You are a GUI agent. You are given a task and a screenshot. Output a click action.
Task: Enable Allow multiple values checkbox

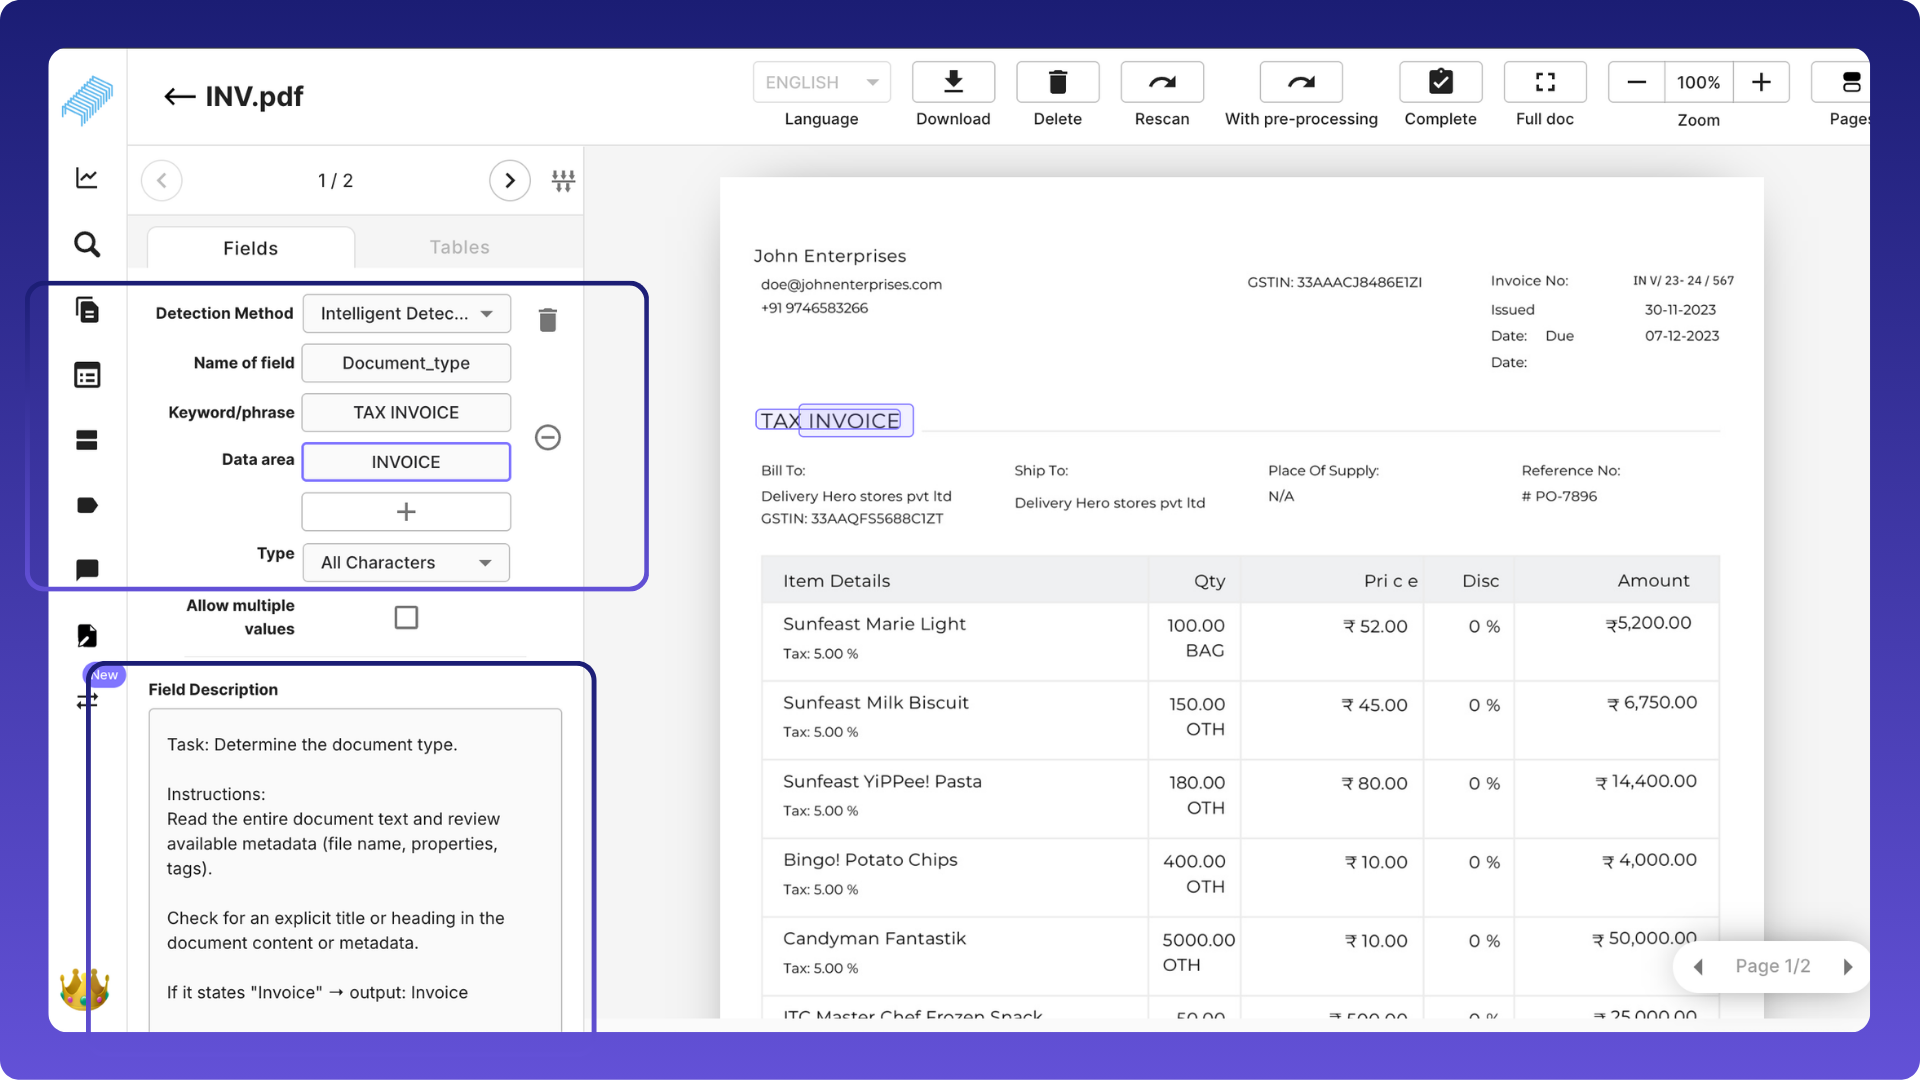point(406,618)
